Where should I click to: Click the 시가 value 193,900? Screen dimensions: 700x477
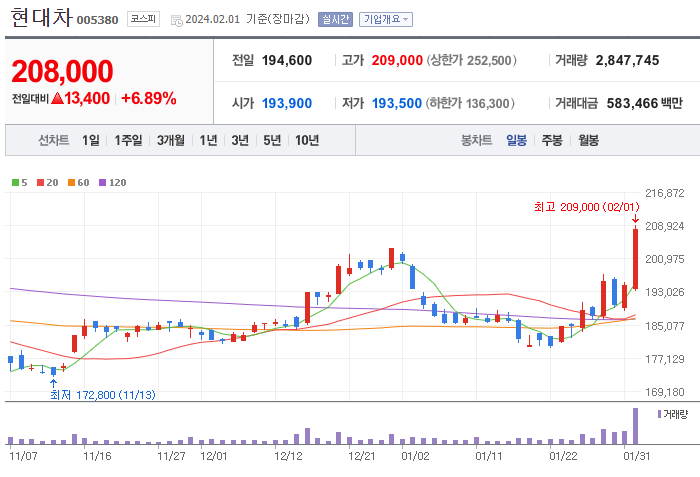coord(287,103)
